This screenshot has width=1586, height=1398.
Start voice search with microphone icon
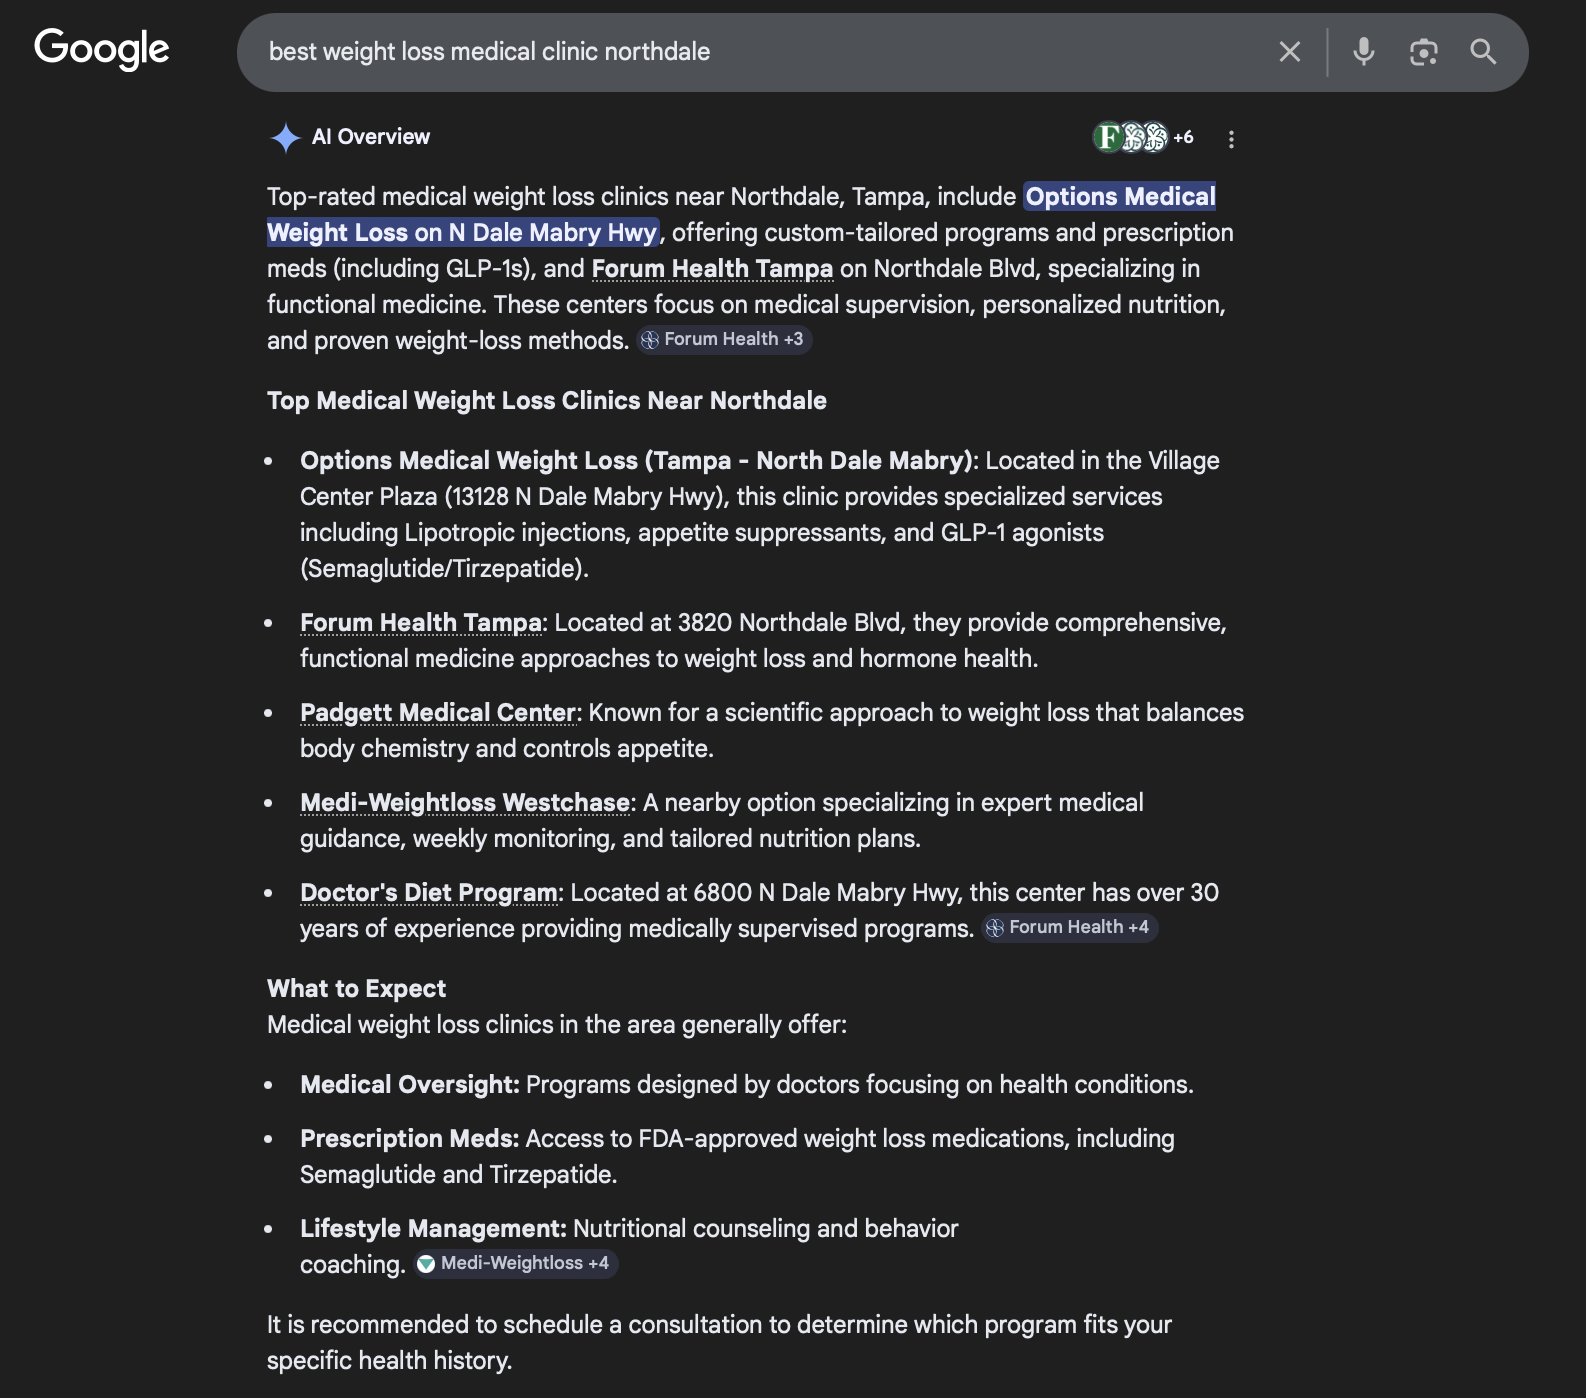point(1363,52)
